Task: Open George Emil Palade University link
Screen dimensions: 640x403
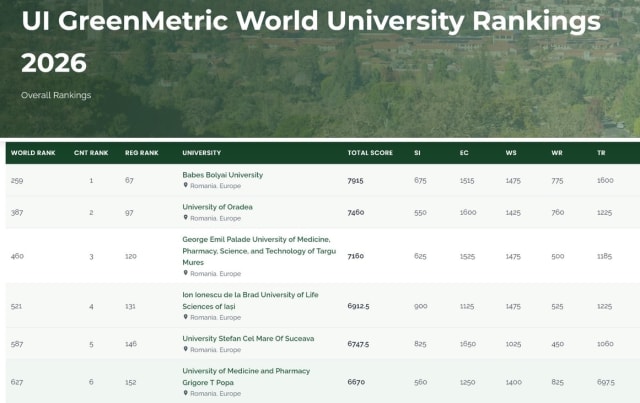Action: pos(259,251)
